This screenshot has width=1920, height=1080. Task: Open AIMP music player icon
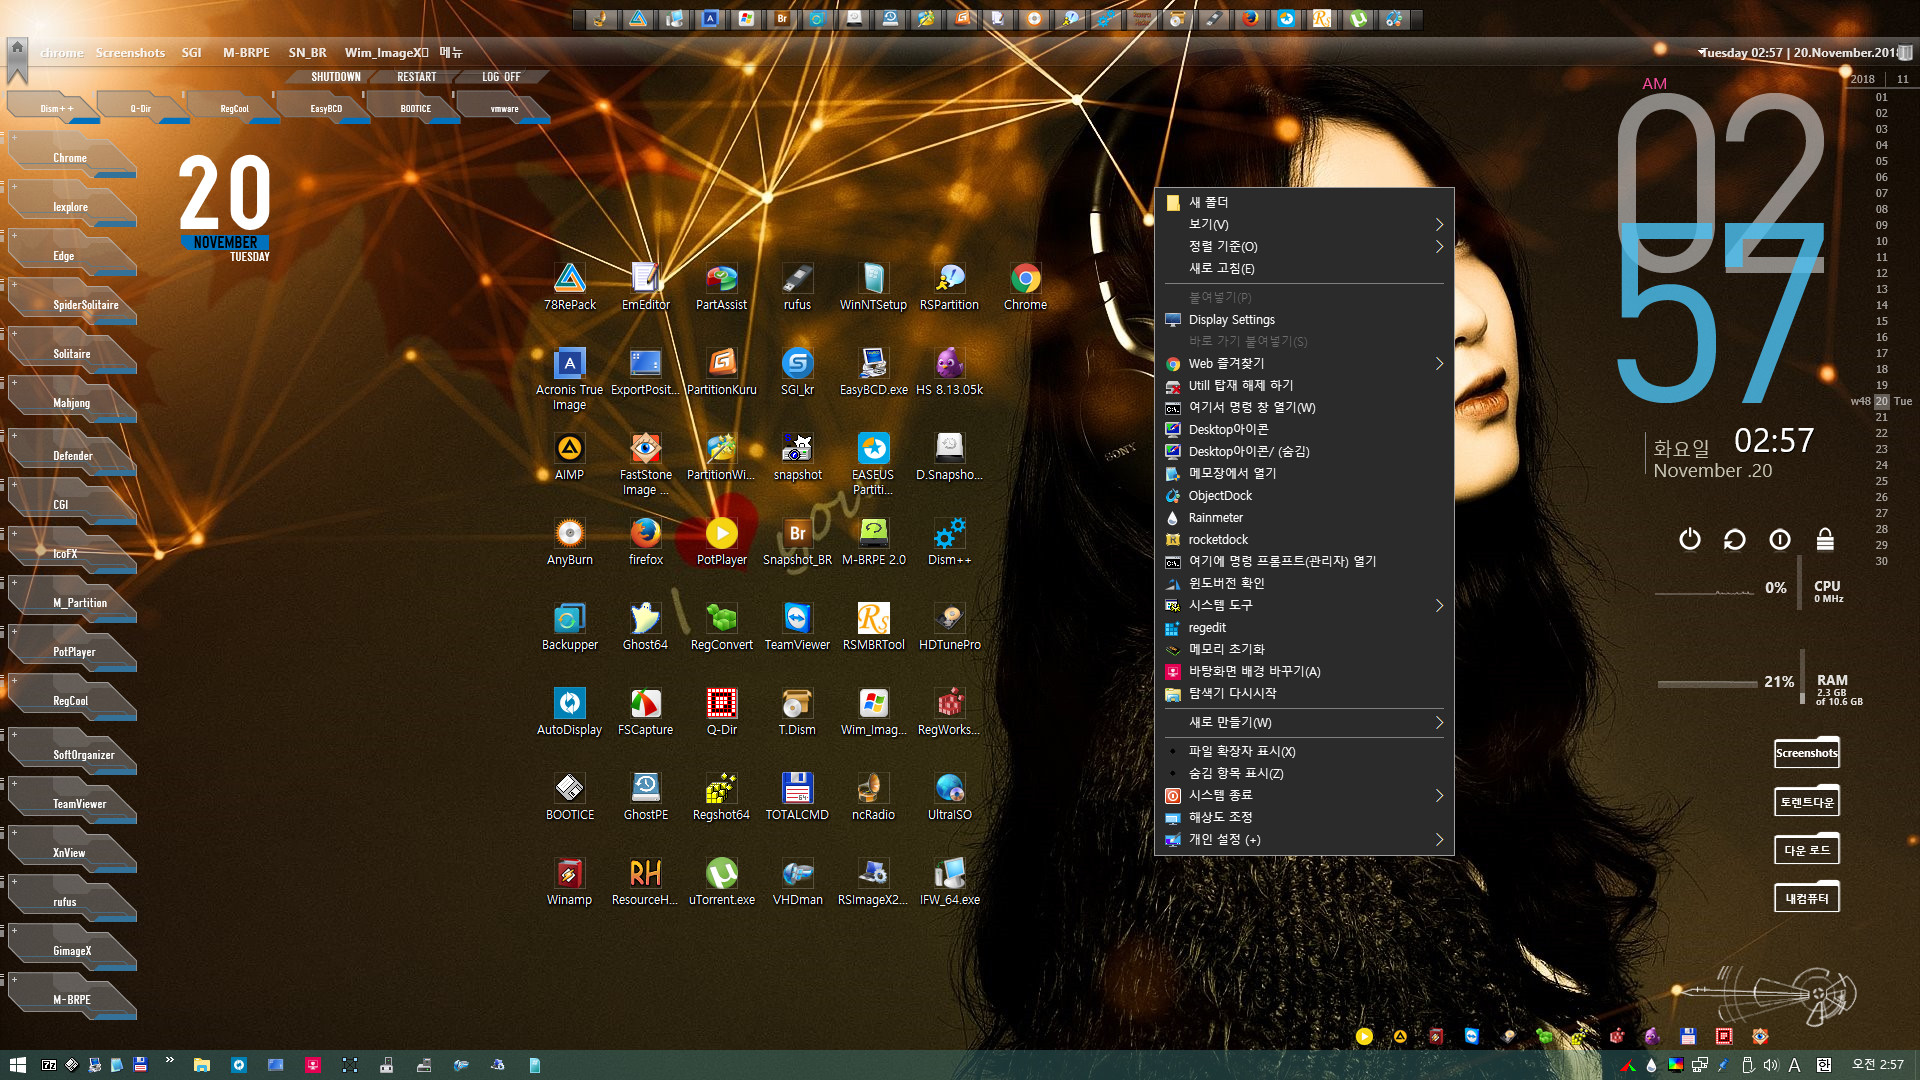click(x=570, y=456)
